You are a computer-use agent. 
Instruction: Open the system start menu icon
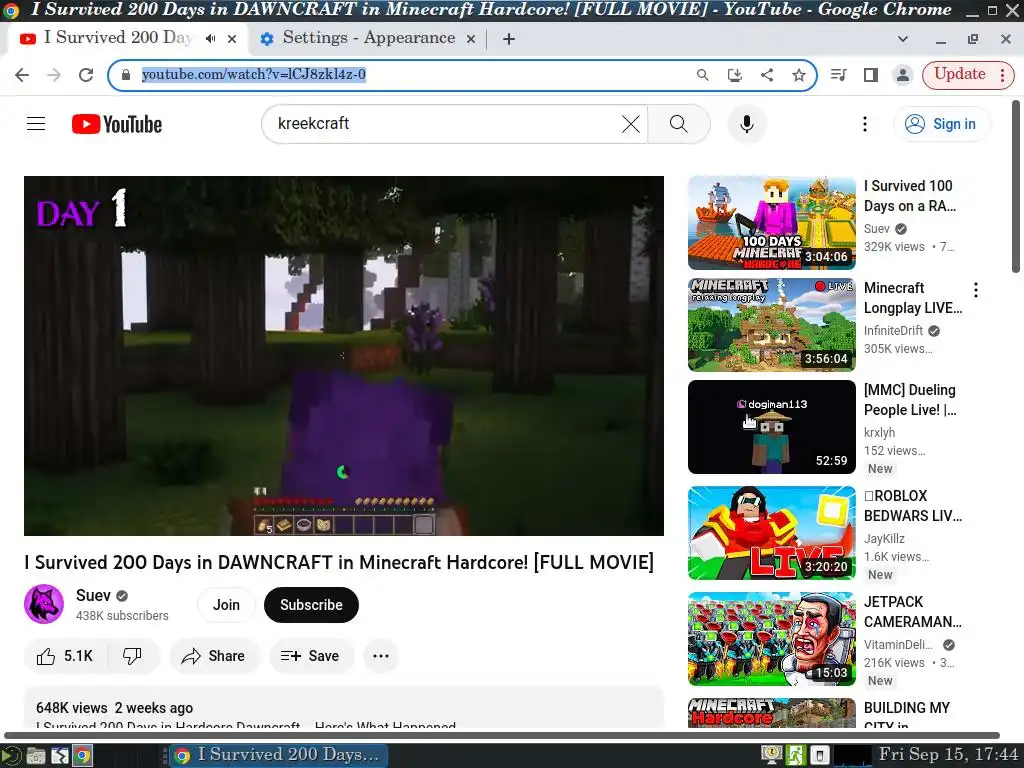point(10,756)
